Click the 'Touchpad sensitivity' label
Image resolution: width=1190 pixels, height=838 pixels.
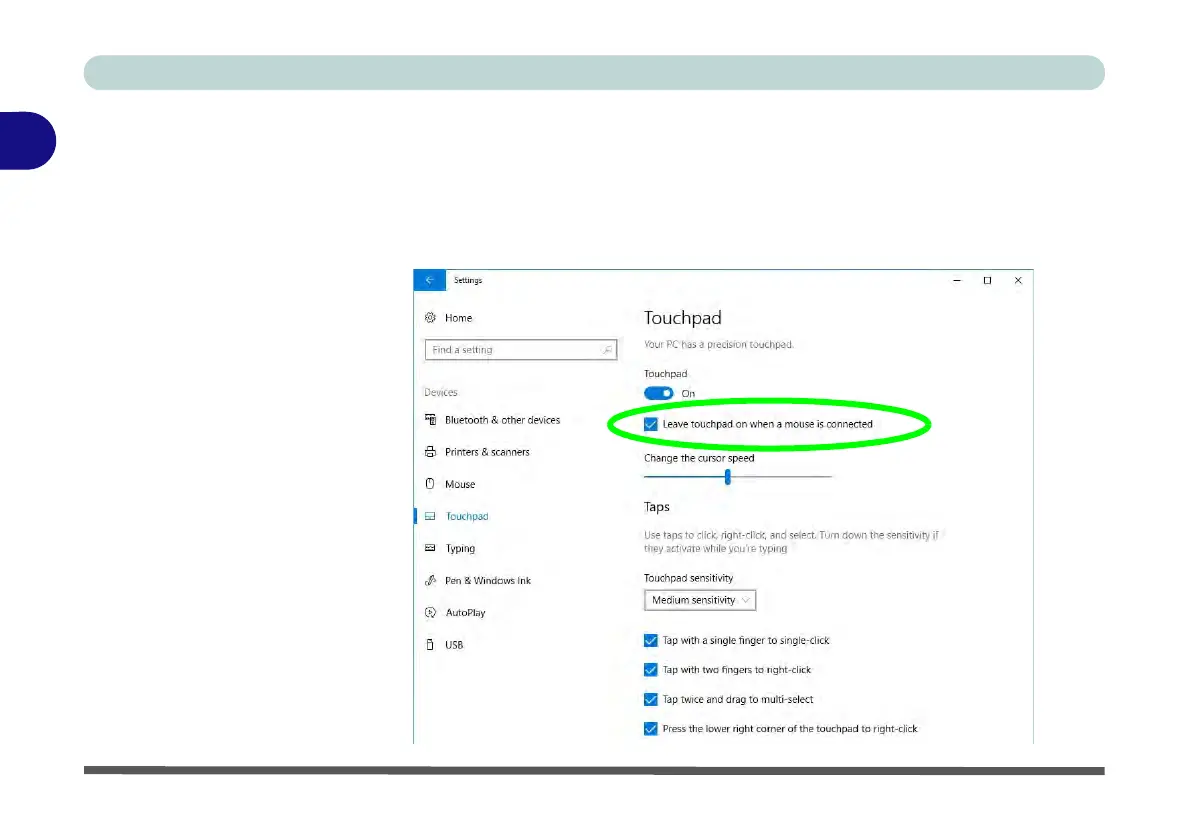(688, 578)
